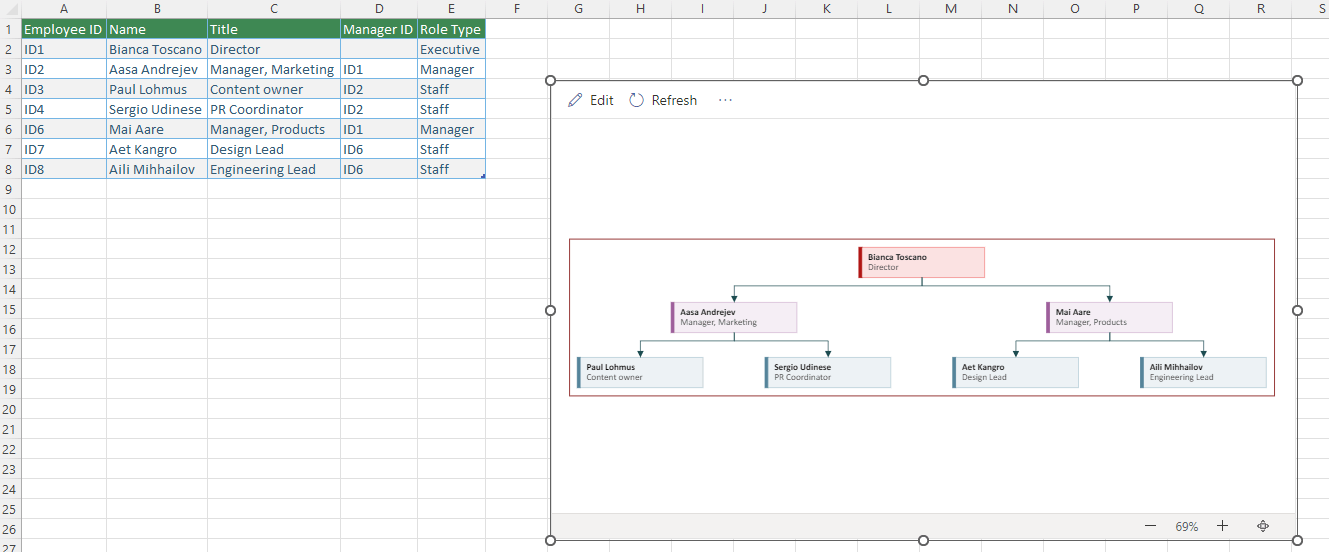Screen dimensions: 1329x552
Task: Select column S header
Action: click(x=1310, y=9)
